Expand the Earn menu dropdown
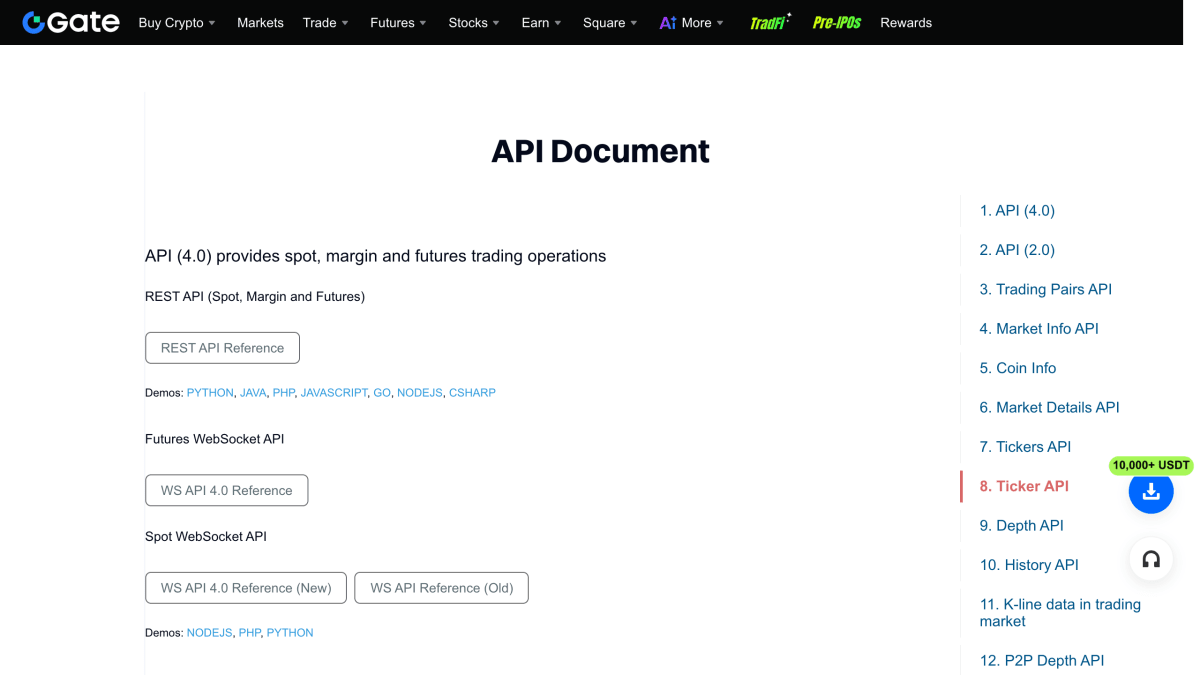The width and height of the screenshot is (1200, 675). click(541, 23)
